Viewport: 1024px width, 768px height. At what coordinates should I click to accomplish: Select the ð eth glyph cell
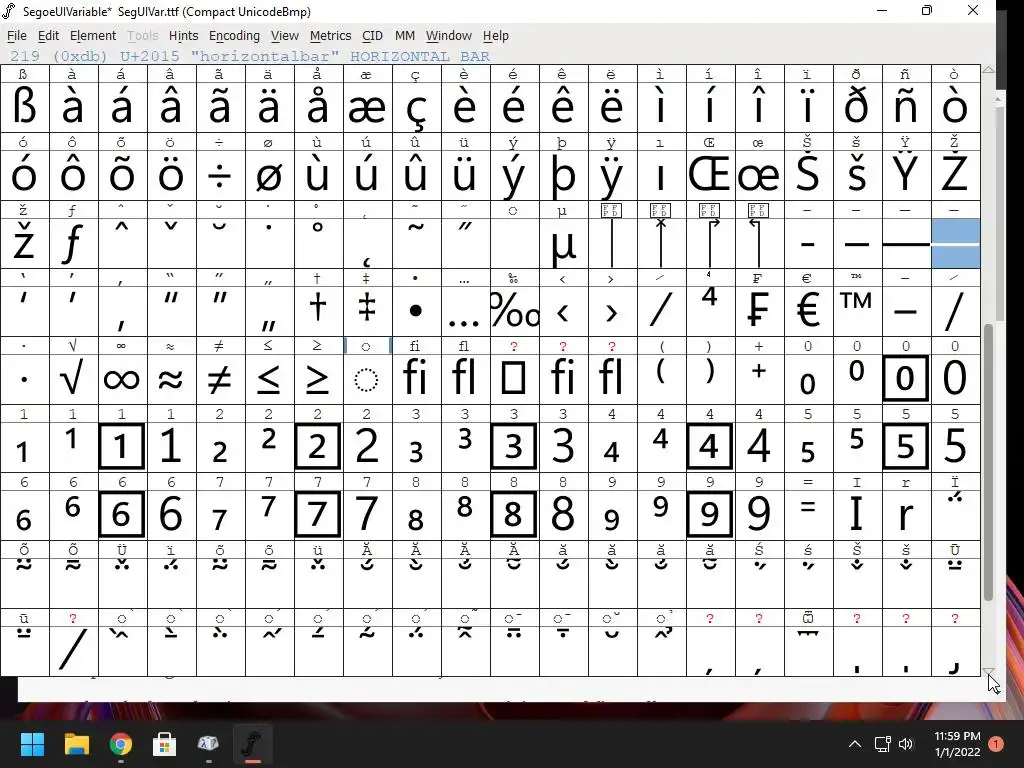[x=857, y=106]
